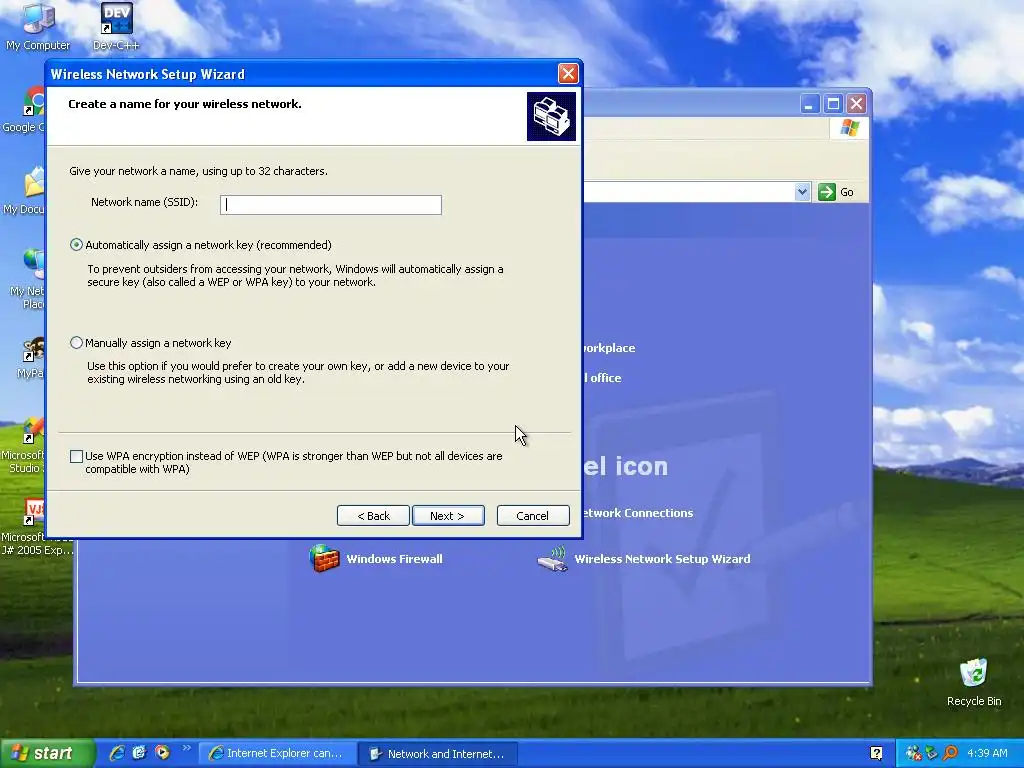The width and height of the screenshot is (1024, 768).
Task: Open the Windows Firewall link
Action: click(x=394, y=559)
